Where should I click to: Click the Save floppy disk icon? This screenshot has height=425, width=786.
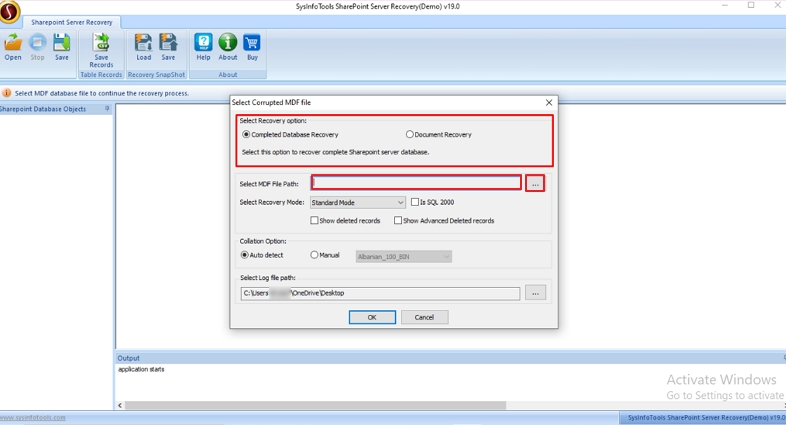(62, 44)
